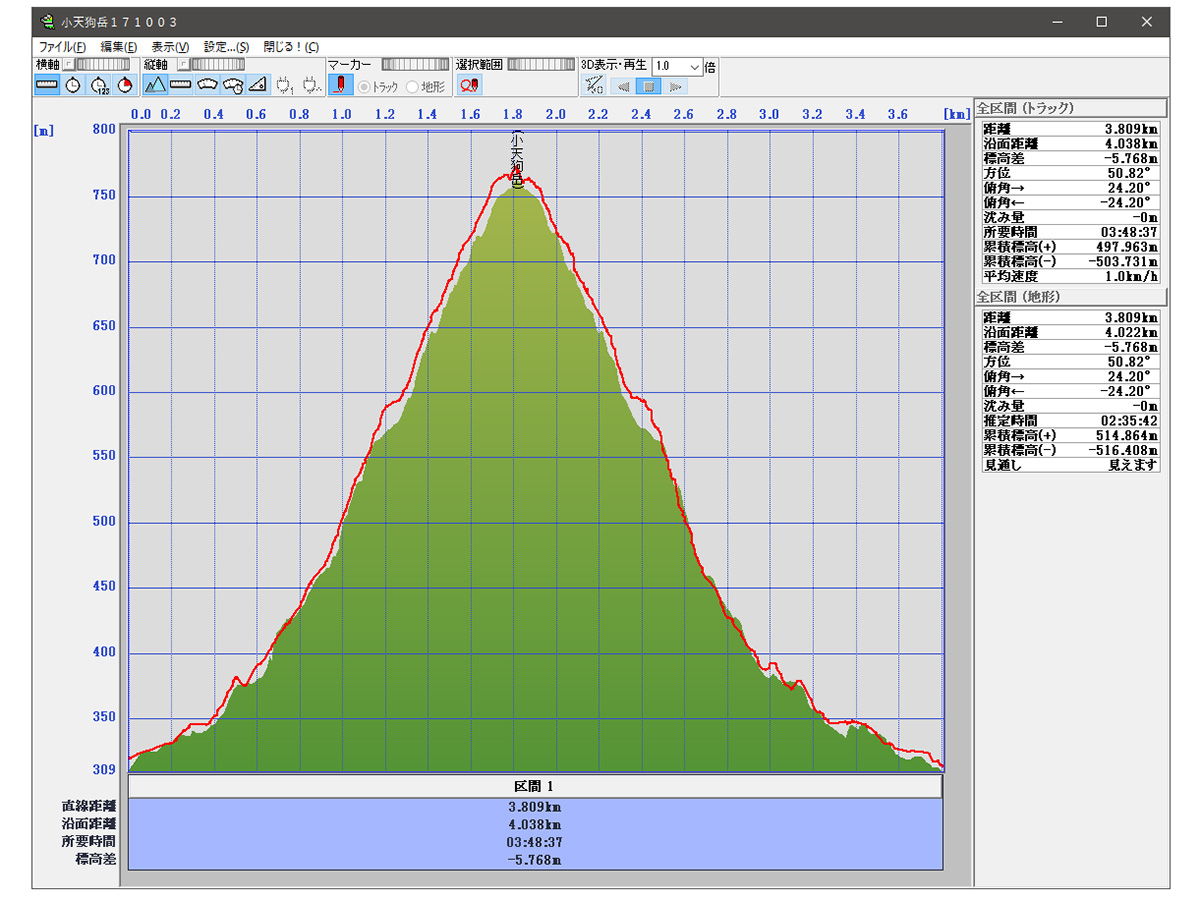Click the 3D view icon
The height and width of the screenshot is (900, 1200).
click(593, 86)
